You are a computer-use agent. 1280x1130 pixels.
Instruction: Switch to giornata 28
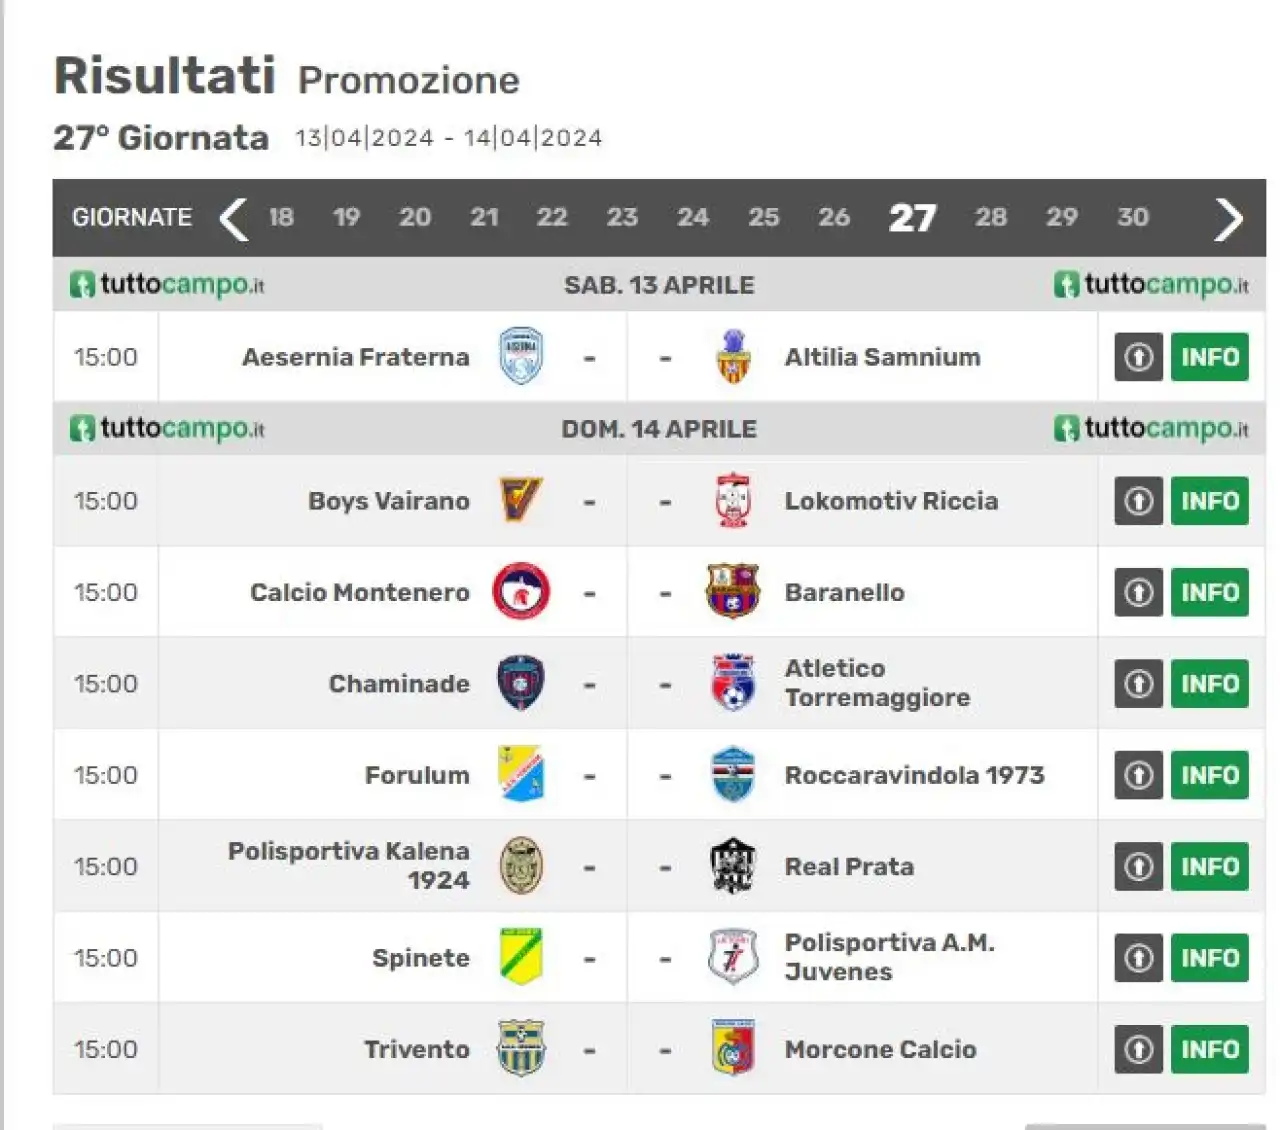click(991, 217)
